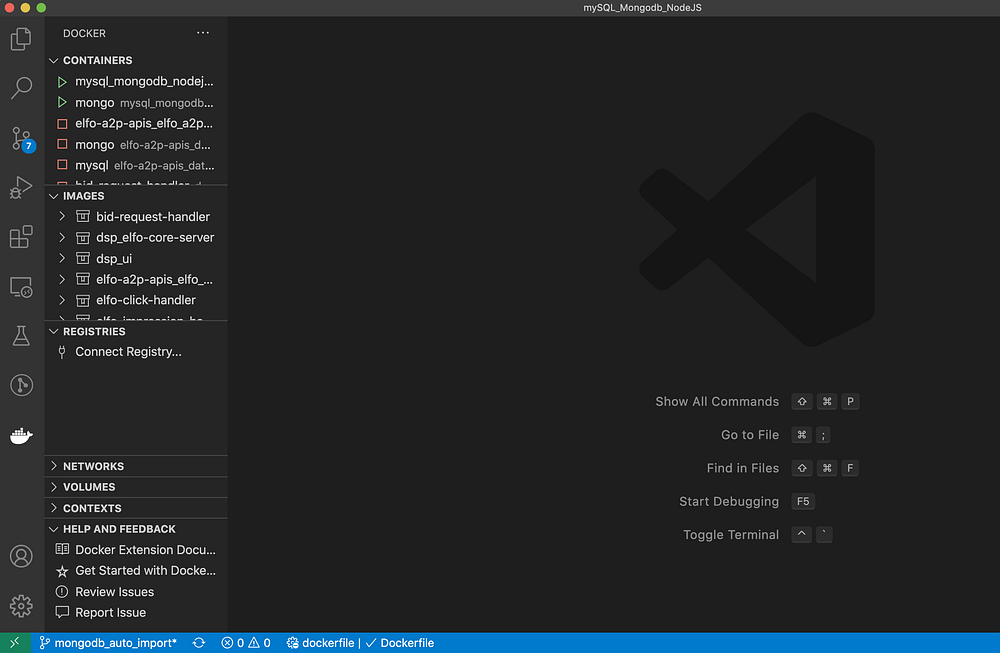Select the stopped mysql elfo-a2p-apis_dat container
This screenshot has width=1000, height=653.
point(136,165)
